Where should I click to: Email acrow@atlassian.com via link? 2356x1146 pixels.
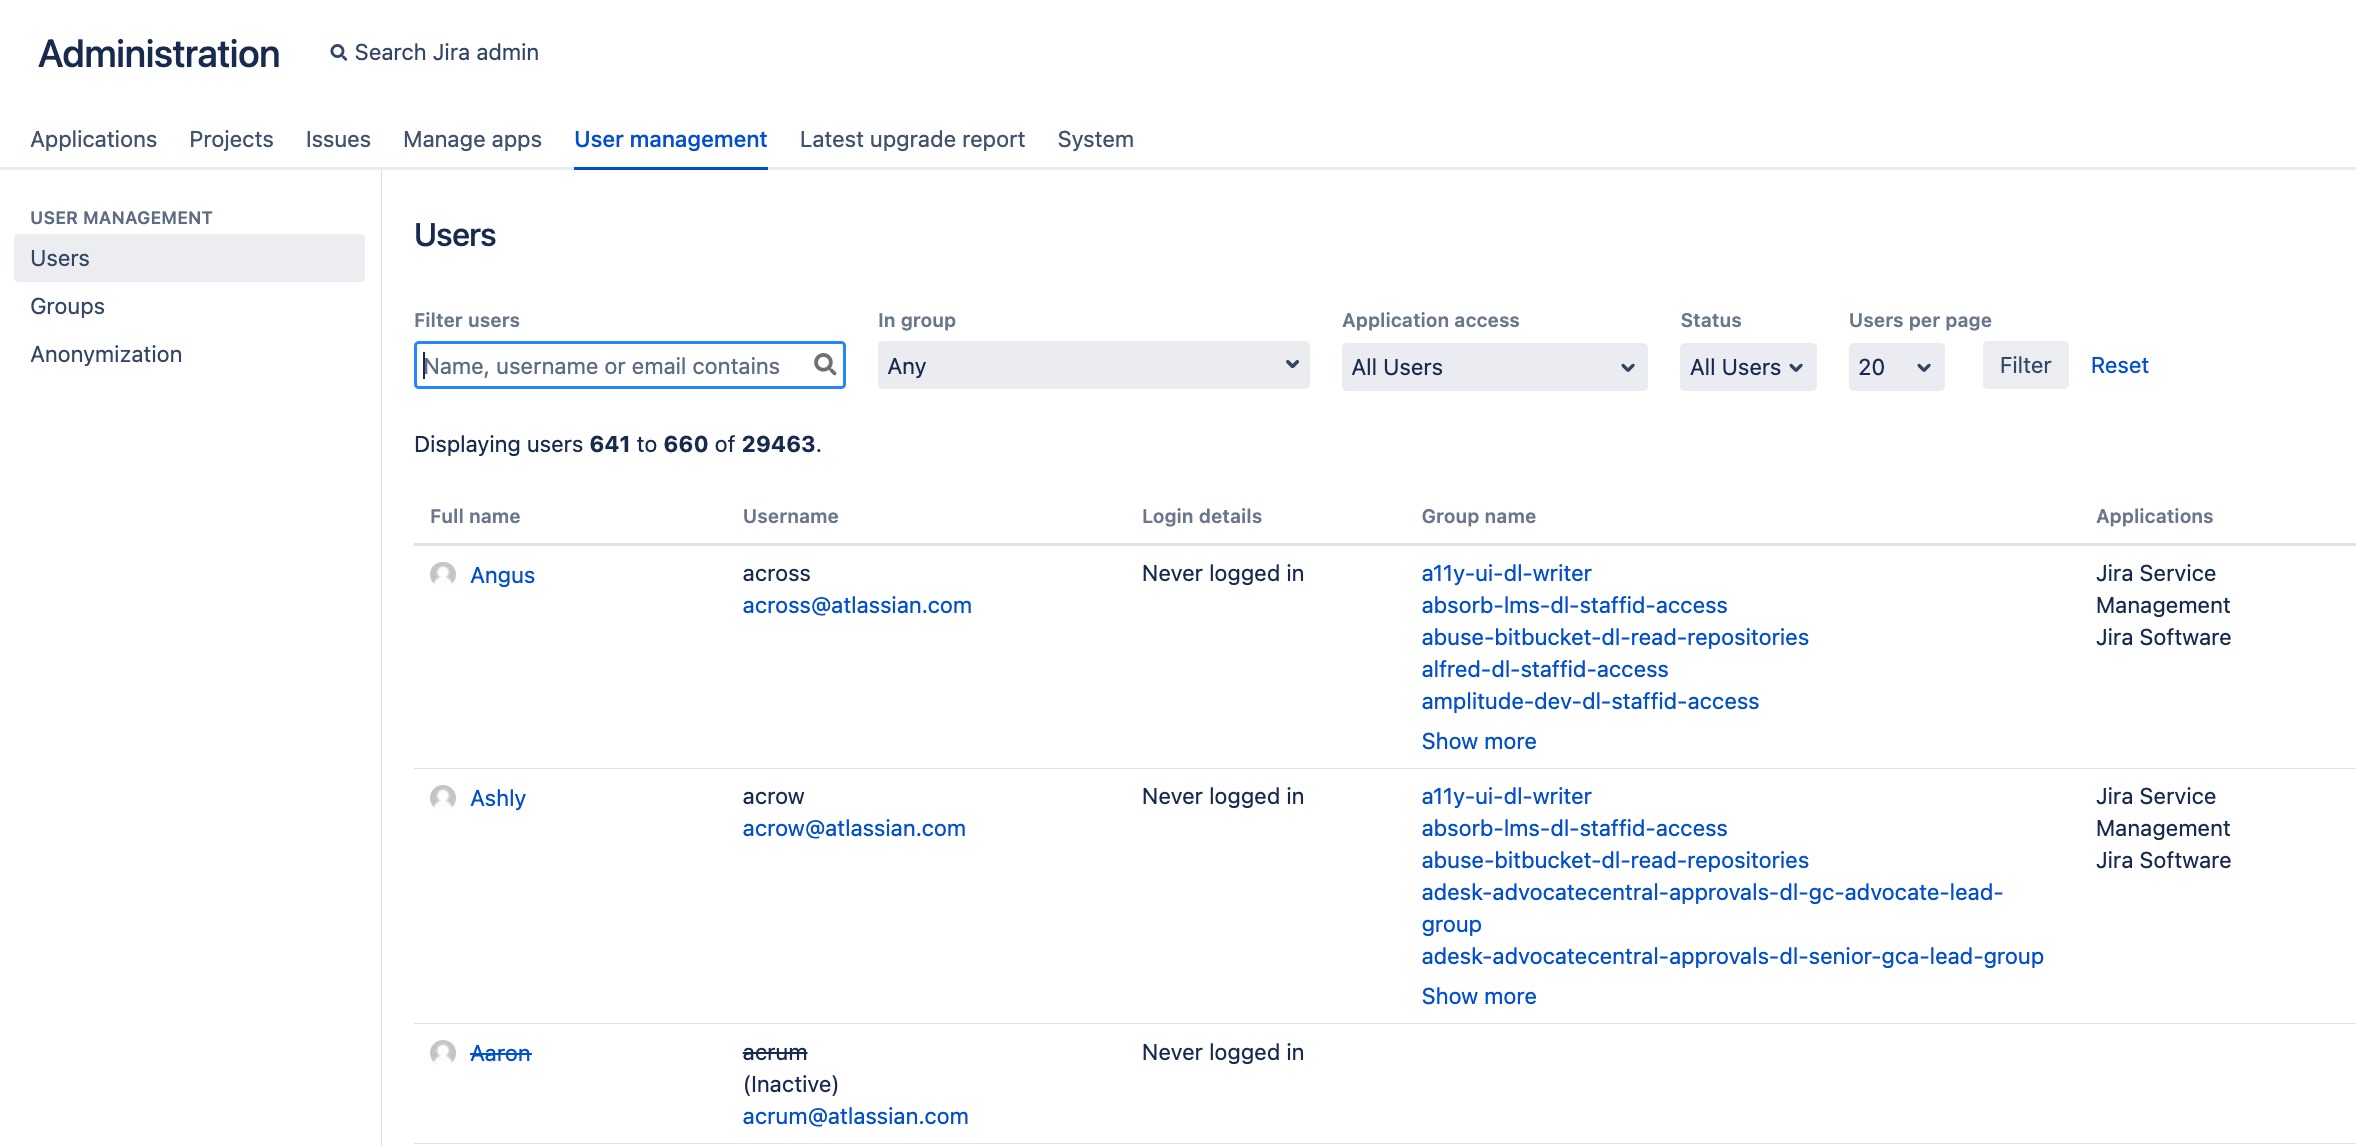tap(853, 827)
